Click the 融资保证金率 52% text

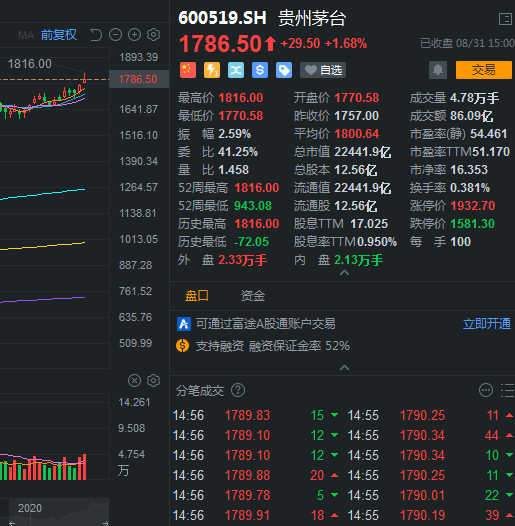tap(299, 346)
